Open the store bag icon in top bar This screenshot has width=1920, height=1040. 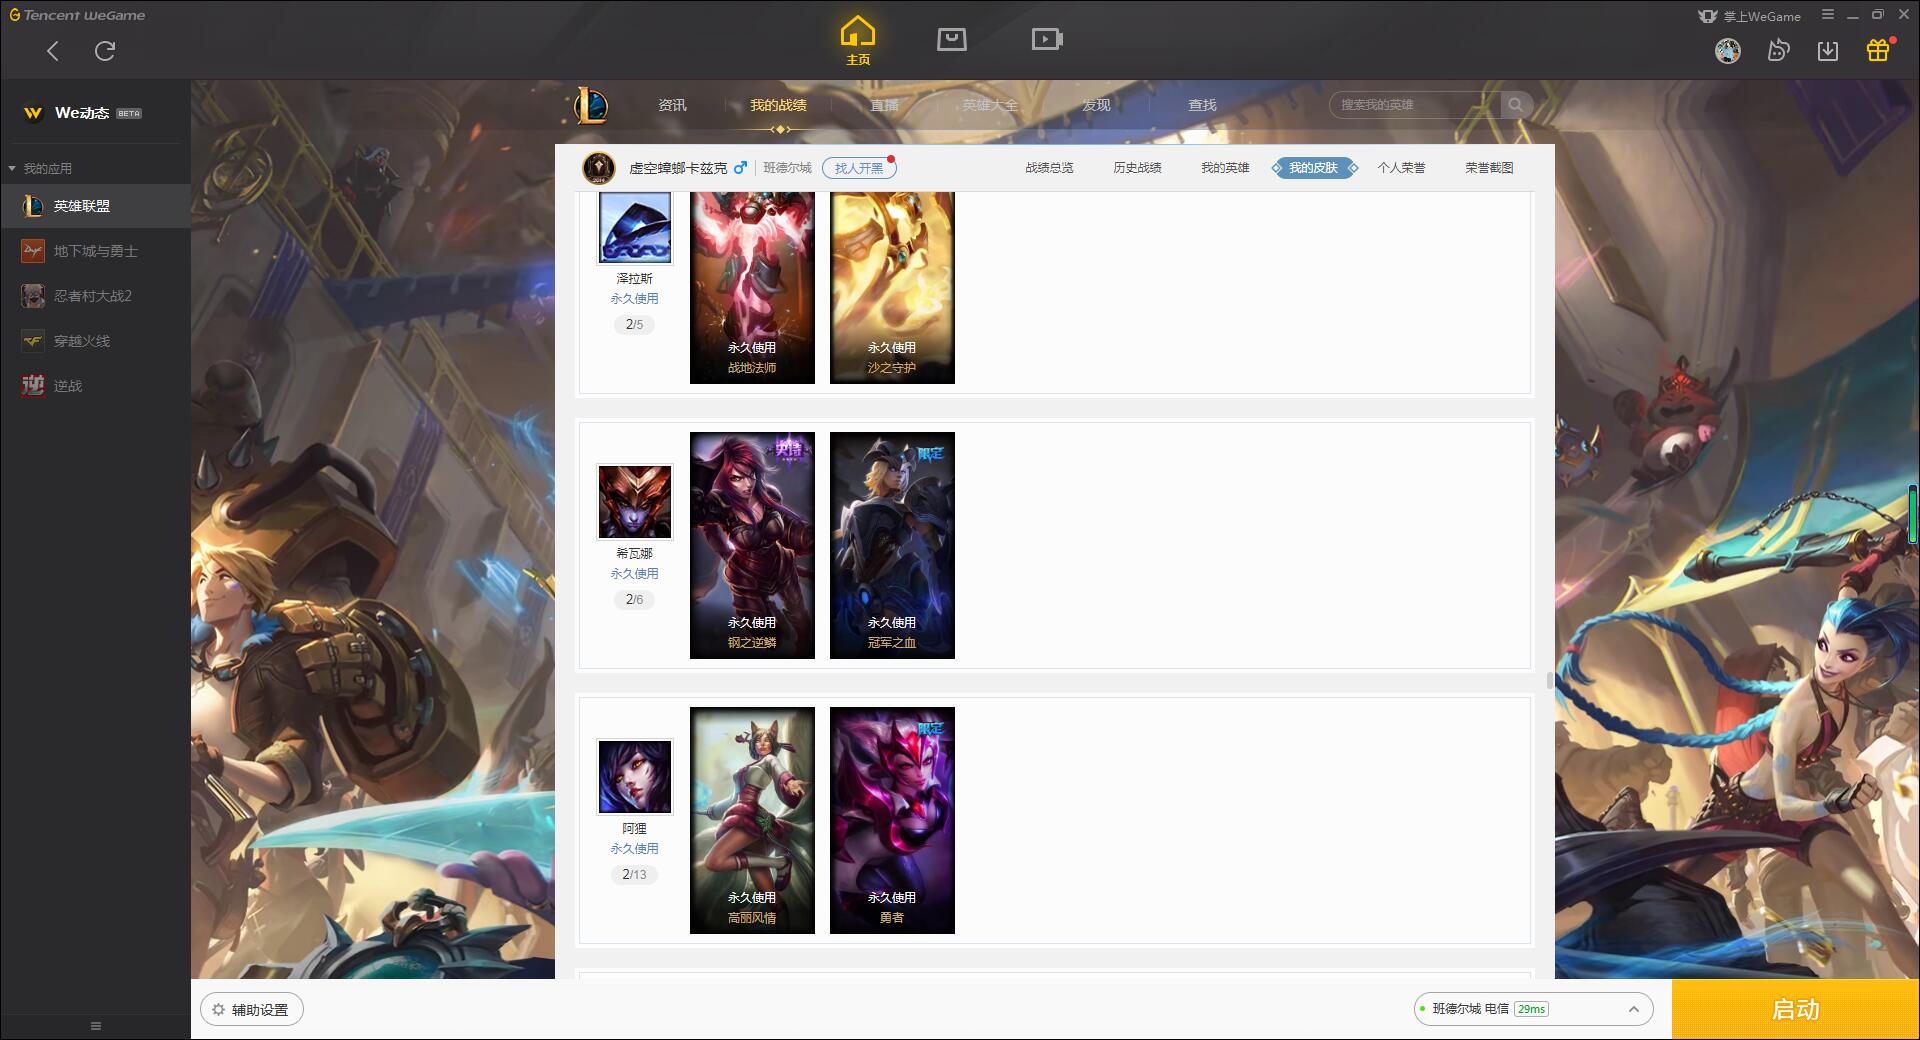(952, 40)
